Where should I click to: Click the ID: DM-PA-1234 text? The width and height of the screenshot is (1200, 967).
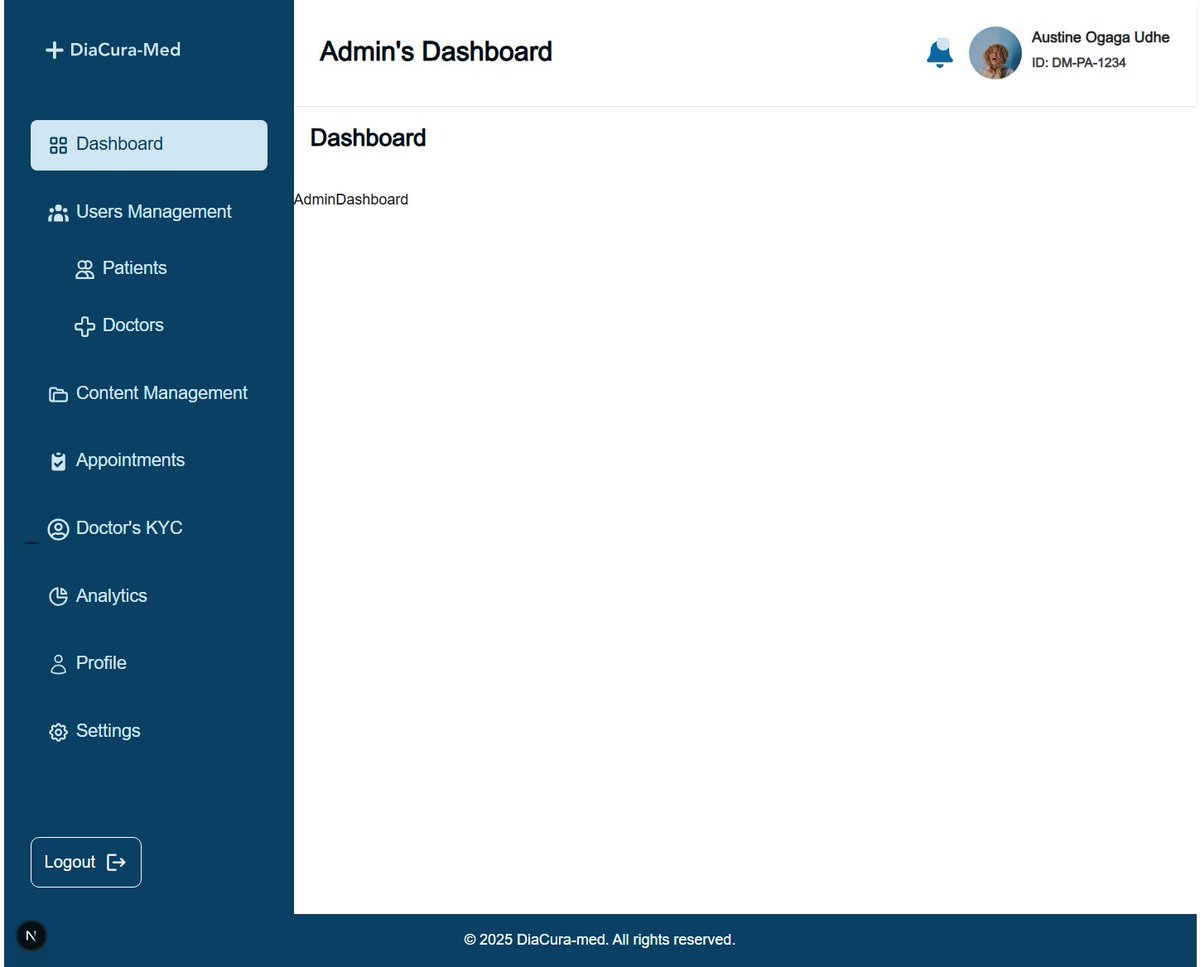[x=1079, y=63]
